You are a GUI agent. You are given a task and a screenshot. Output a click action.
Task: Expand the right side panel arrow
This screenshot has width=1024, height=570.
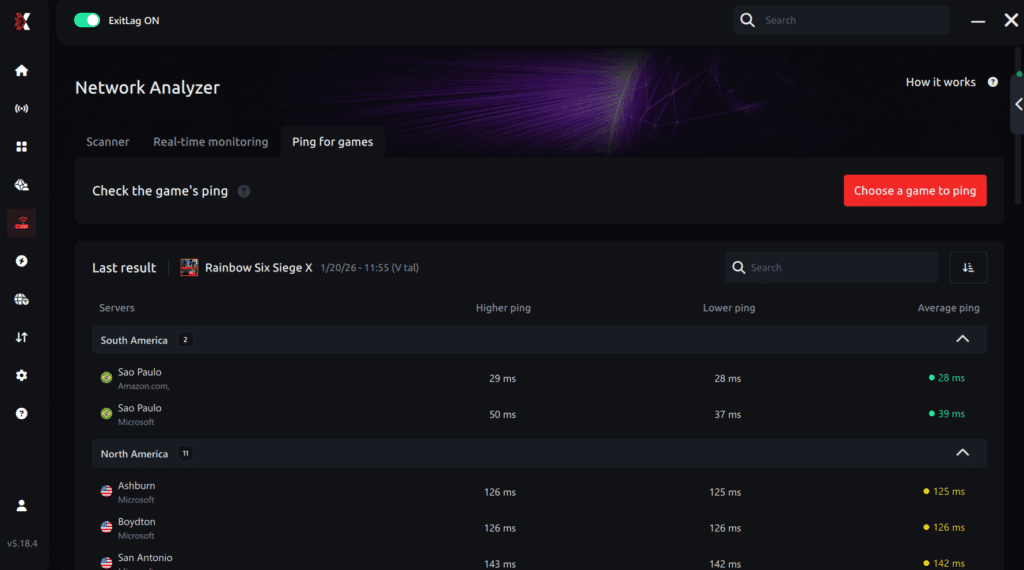[1018, 104]
